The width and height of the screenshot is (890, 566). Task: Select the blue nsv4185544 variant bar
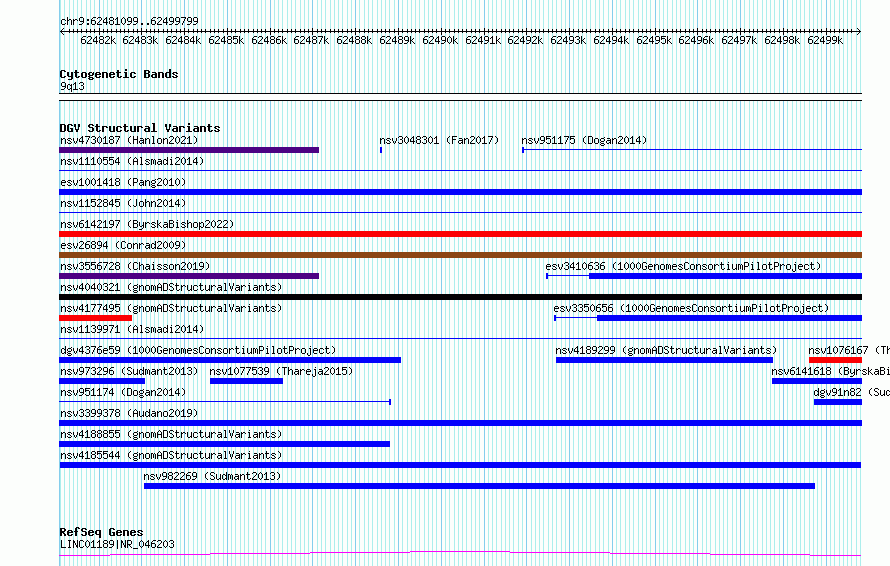pos(460,465)
